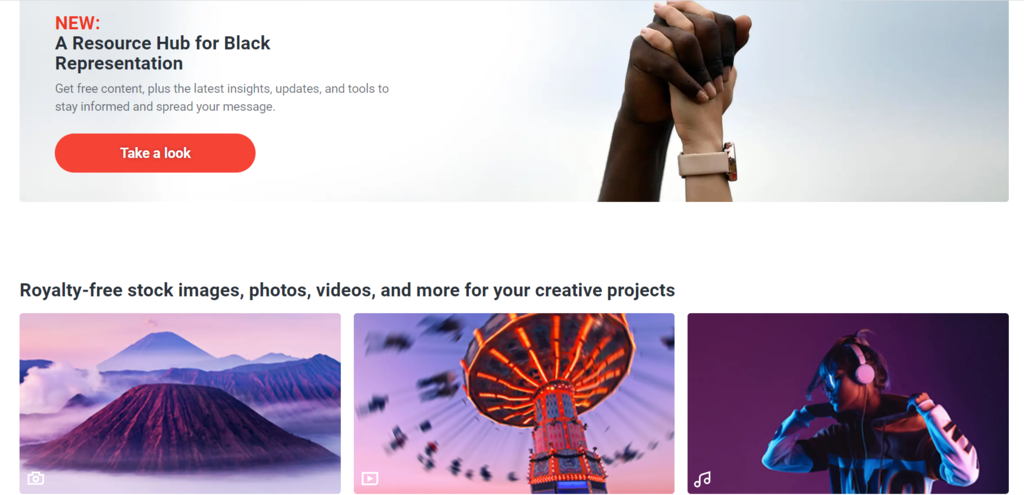1024x495 pixels.
Task: Open the purple volcano mountain thumbnail
Action: click(x=180, y=404)
